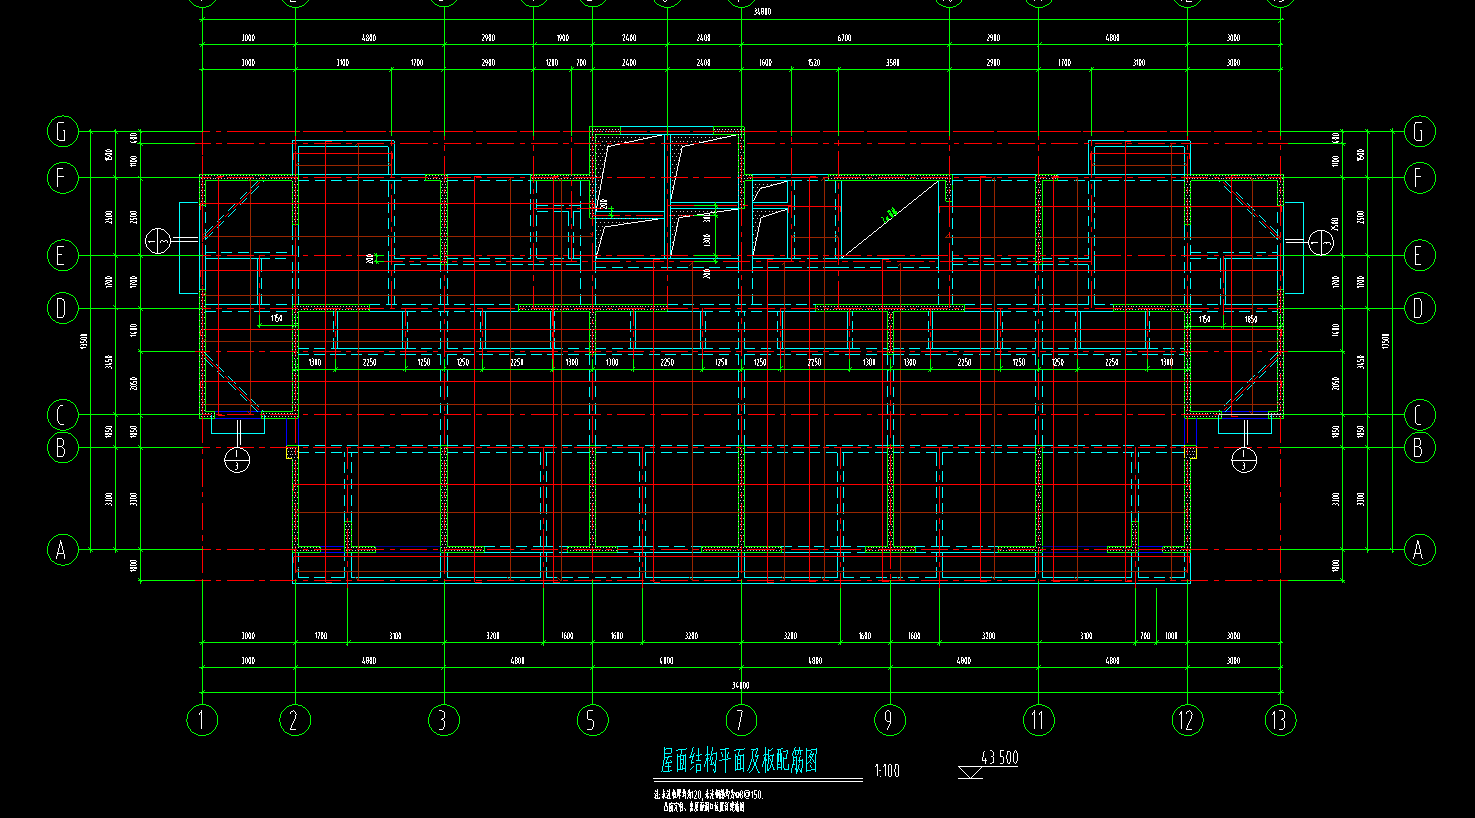1475x818 pixels.
Task: Select the note text below the title
Action: pos(708,801)
